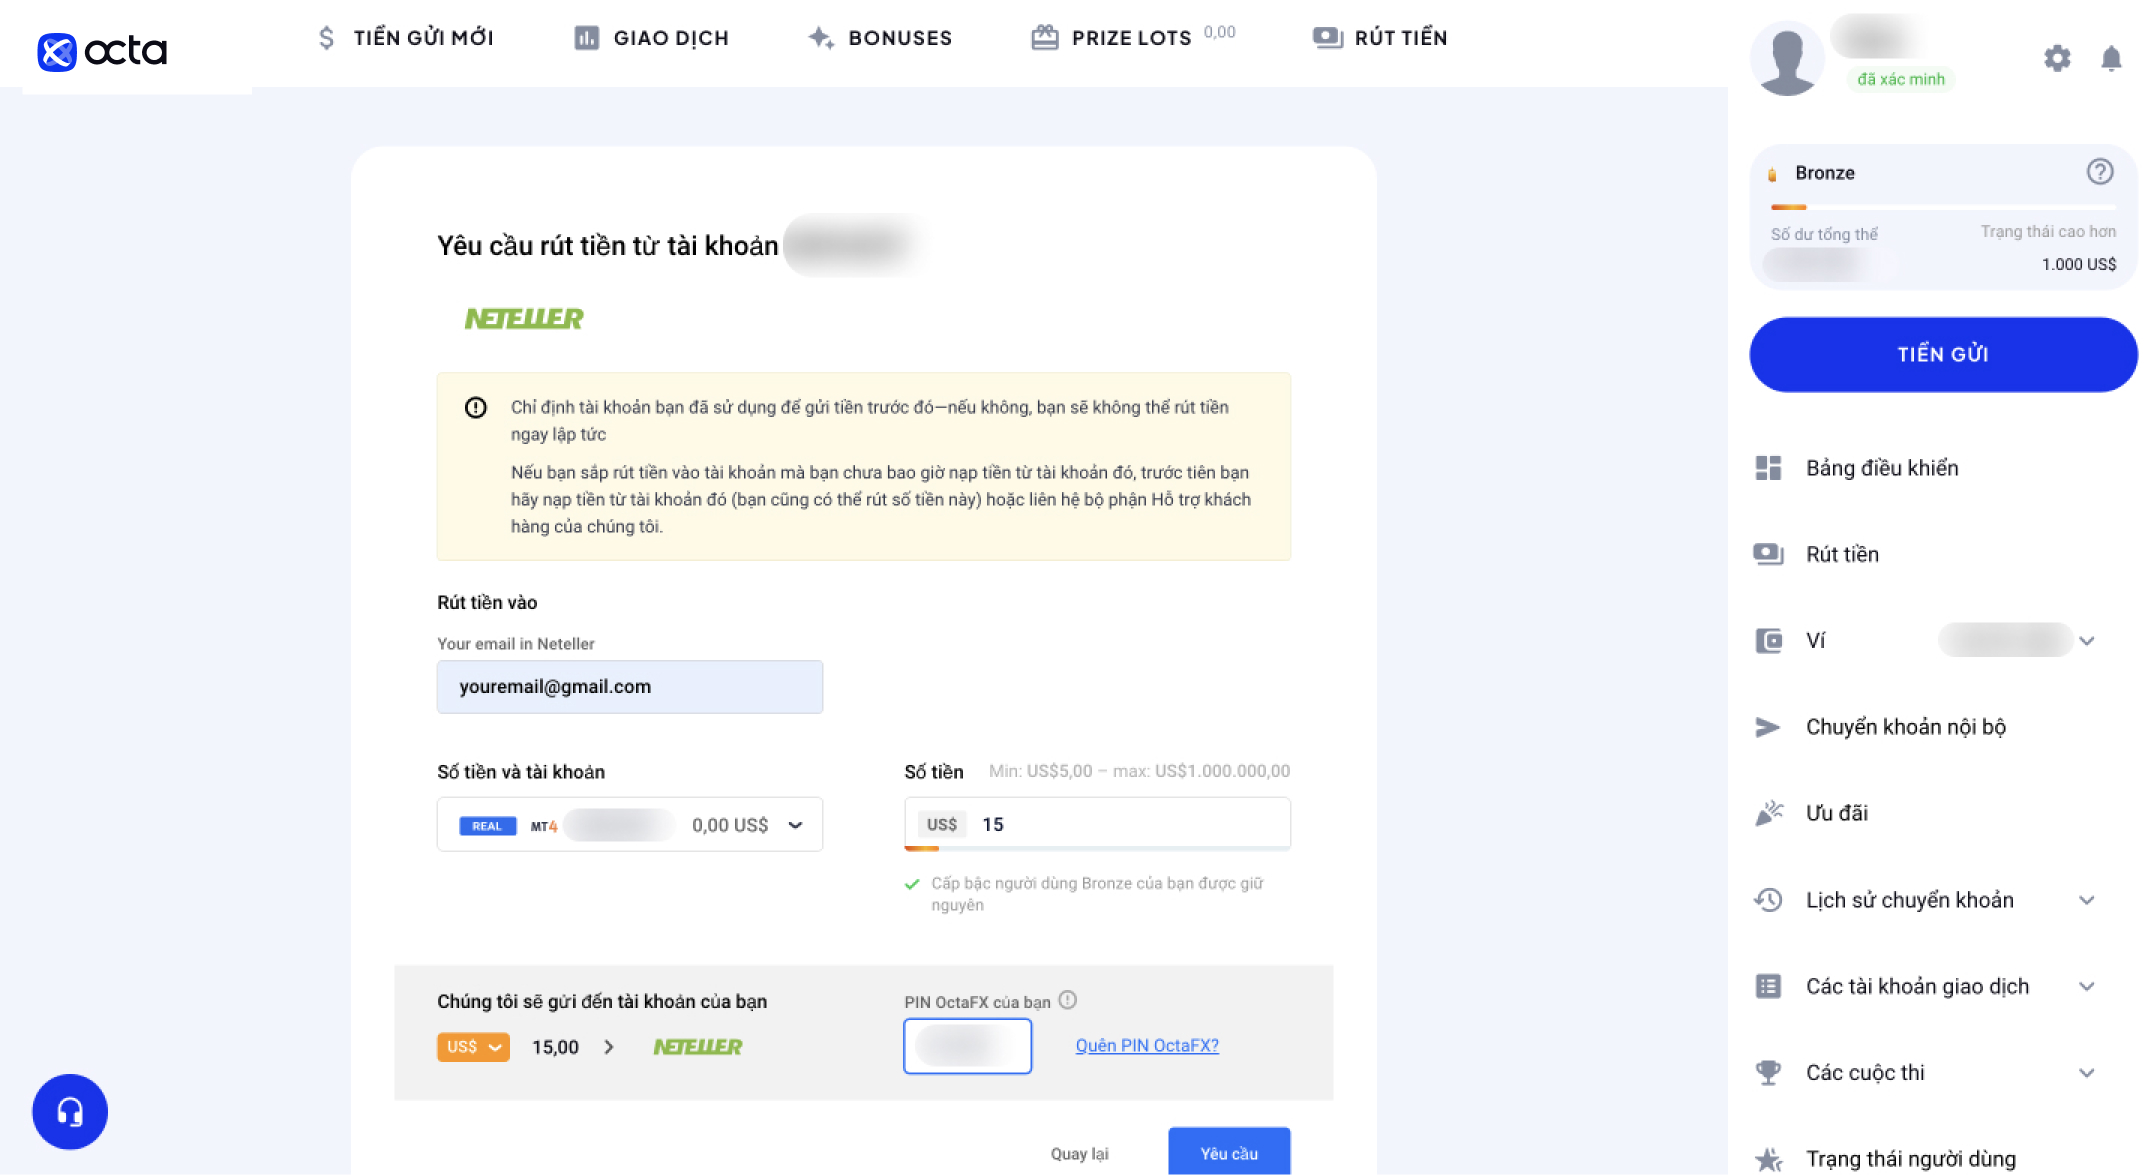Click the Yêu cầu submit button
The image size is (2144, 1175).
(x=1229, y=1152)
